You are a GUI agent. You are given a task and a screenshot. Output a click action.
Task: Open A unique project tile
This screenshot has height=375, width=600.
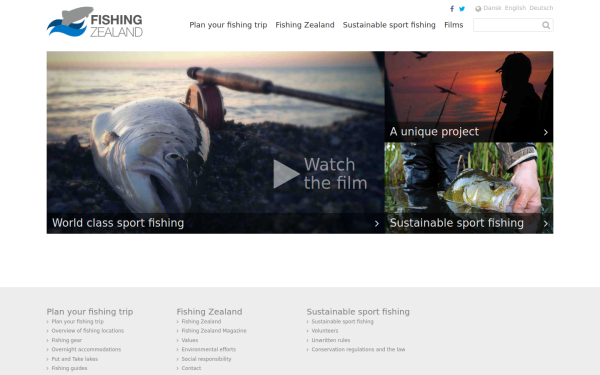pos(469,96)
